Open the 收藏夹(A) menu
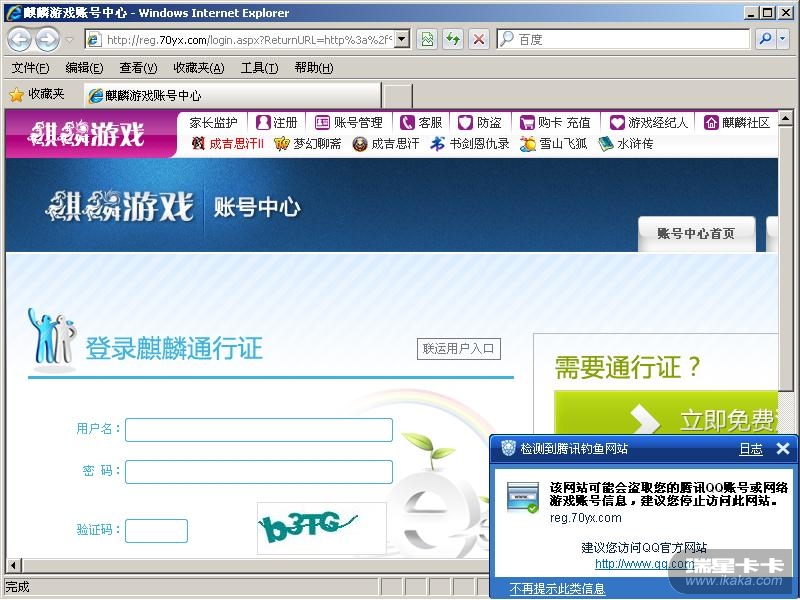This screenshot has height=600, width=800. point(198,67)
